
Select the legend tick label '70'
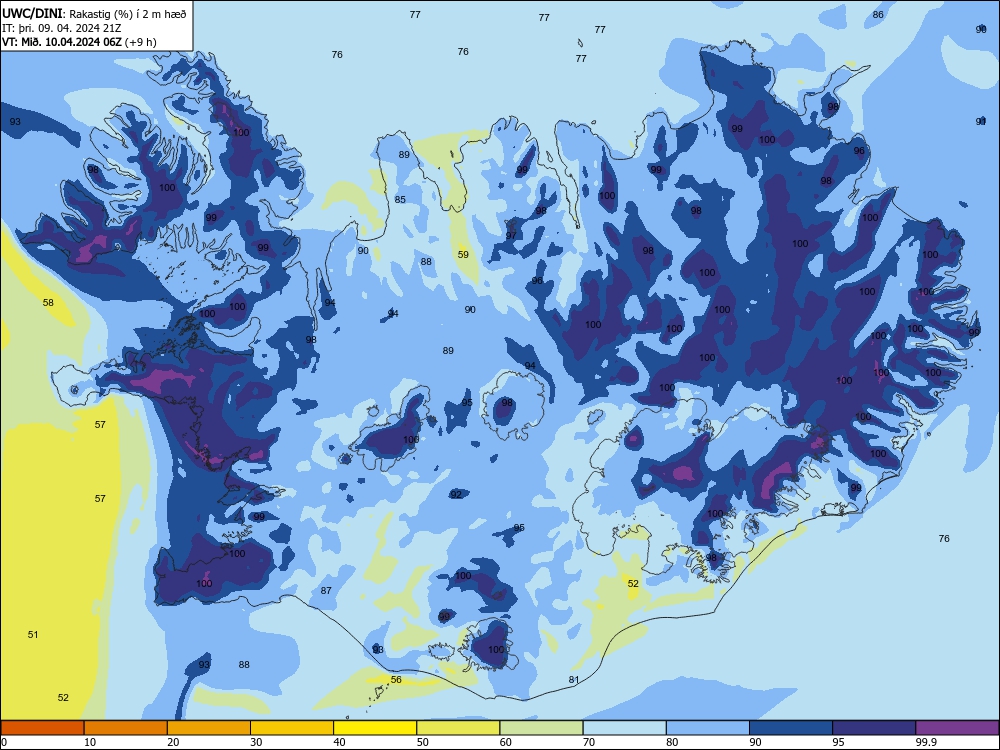coord(589,742)
